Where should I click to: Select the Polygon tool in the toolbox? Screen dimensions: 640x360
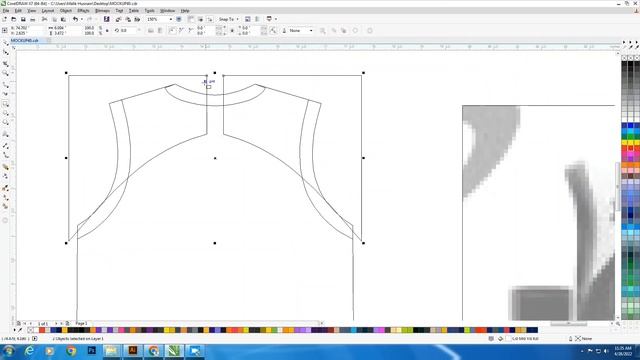tap(5, 122)
